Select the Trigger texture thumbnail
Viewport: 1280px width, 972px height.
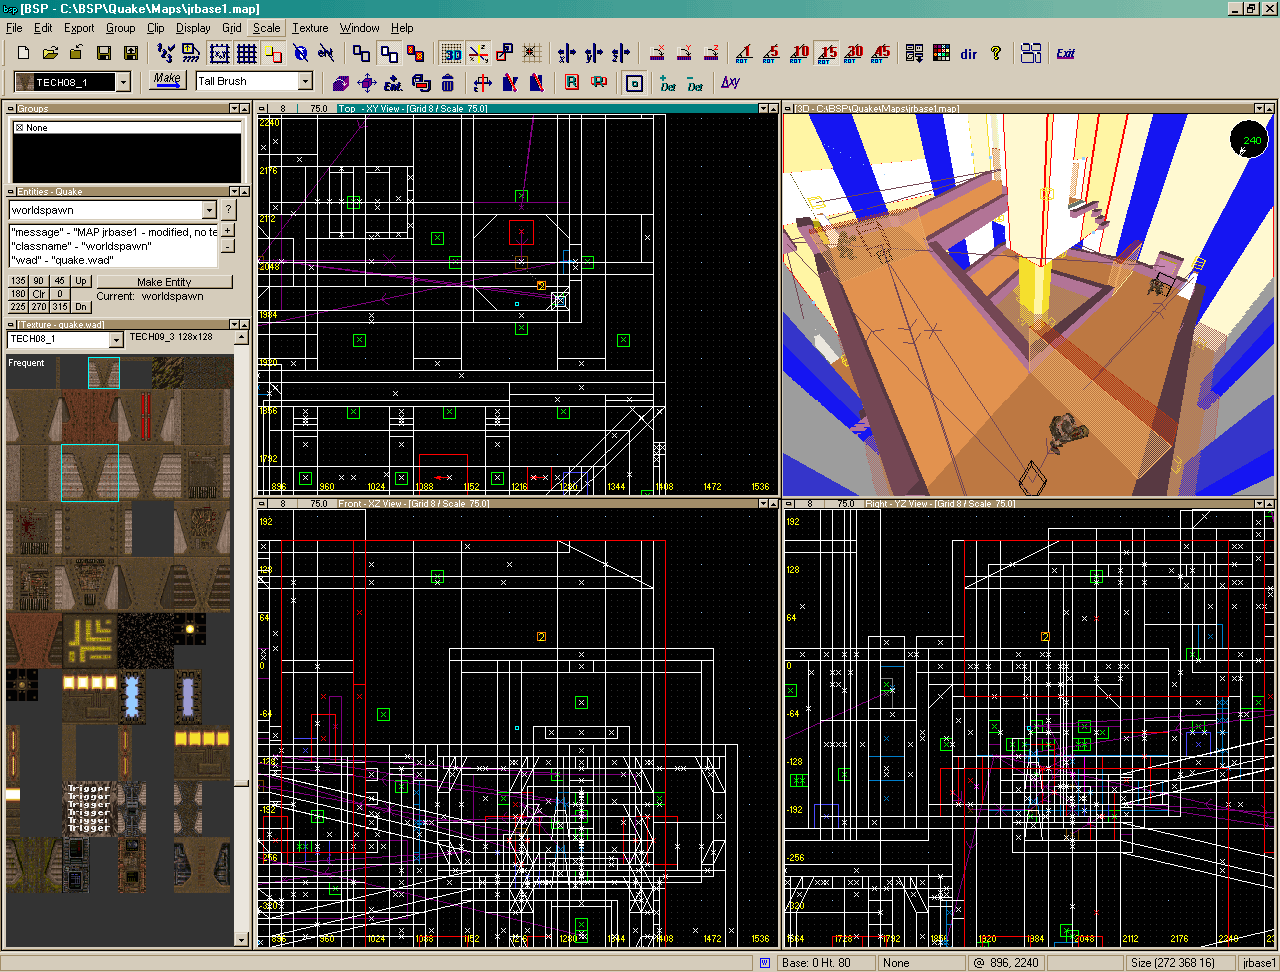pos(89,808)
